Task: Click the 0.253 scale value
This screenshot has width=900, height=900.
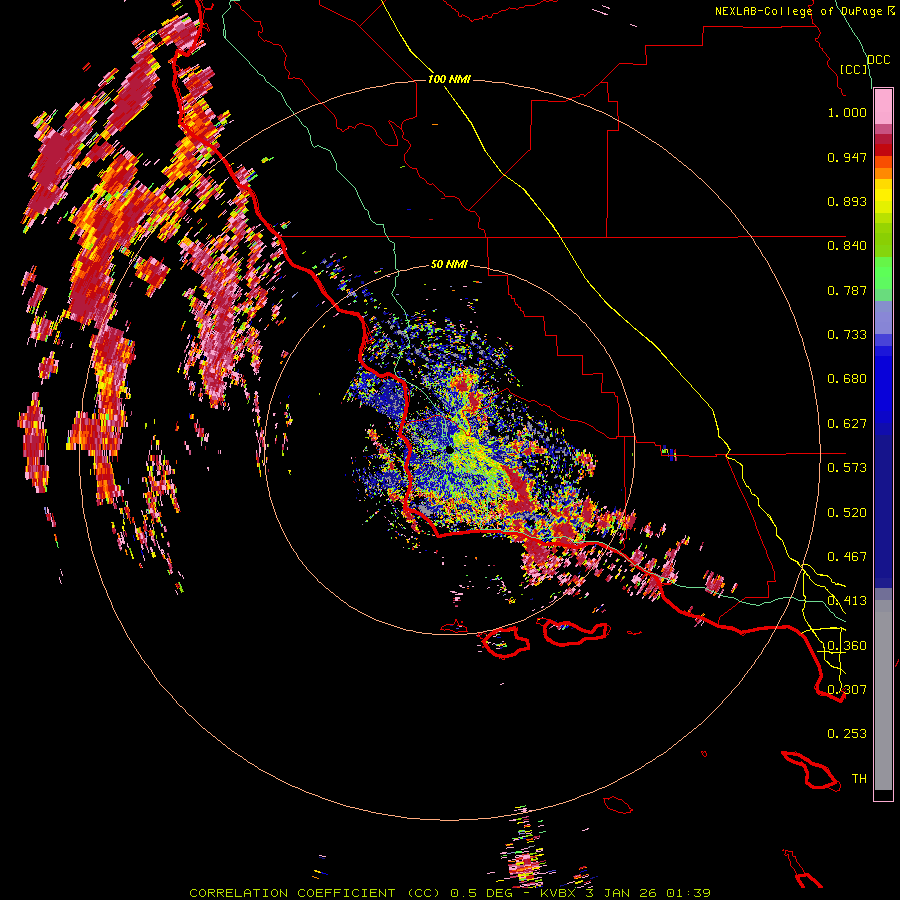Action: (847, 734)
